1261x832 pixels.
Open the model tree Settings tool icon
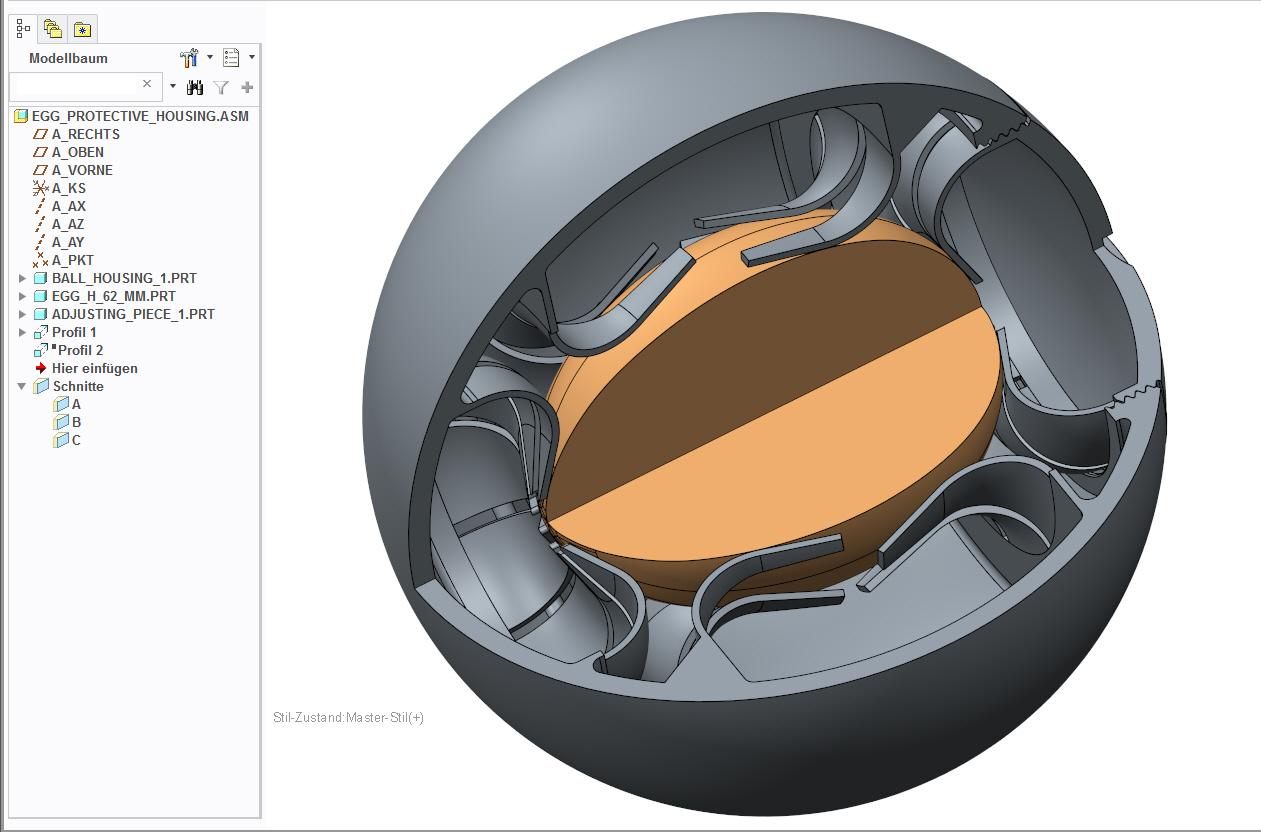pyautogui.click(x=189, y=58)
